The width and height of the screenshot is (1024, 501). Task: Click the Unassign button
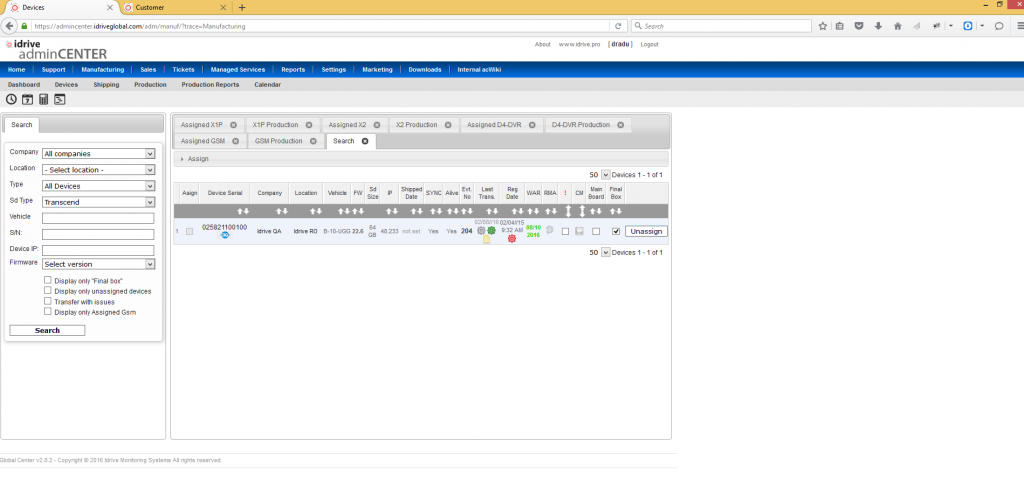[646, 231]
